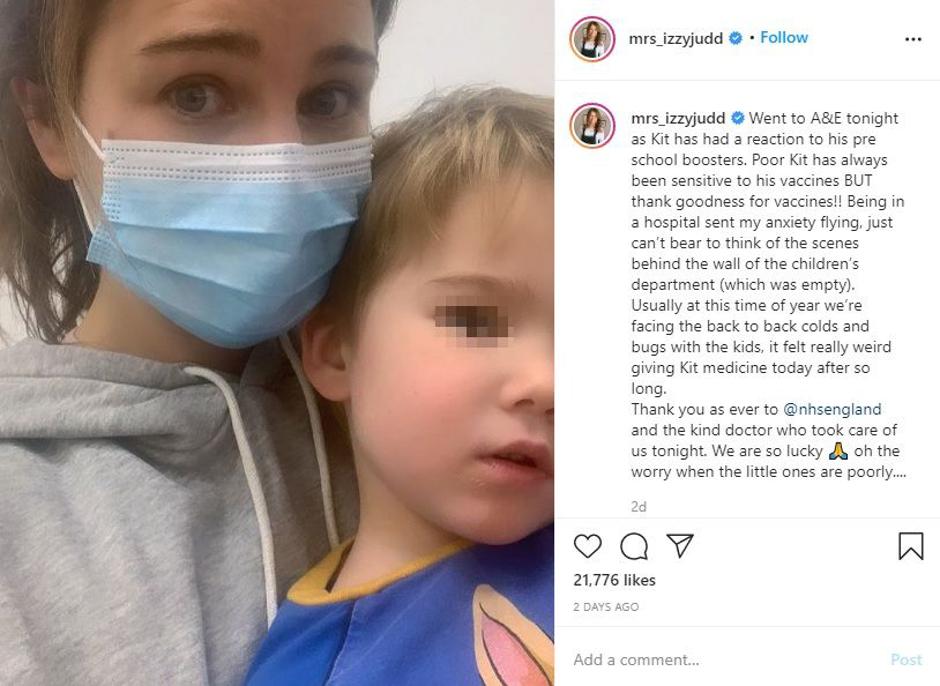This screenshot has width=940, height=686.
Task: Click the selfie photo of the post
Action: [x=277, y=343]
